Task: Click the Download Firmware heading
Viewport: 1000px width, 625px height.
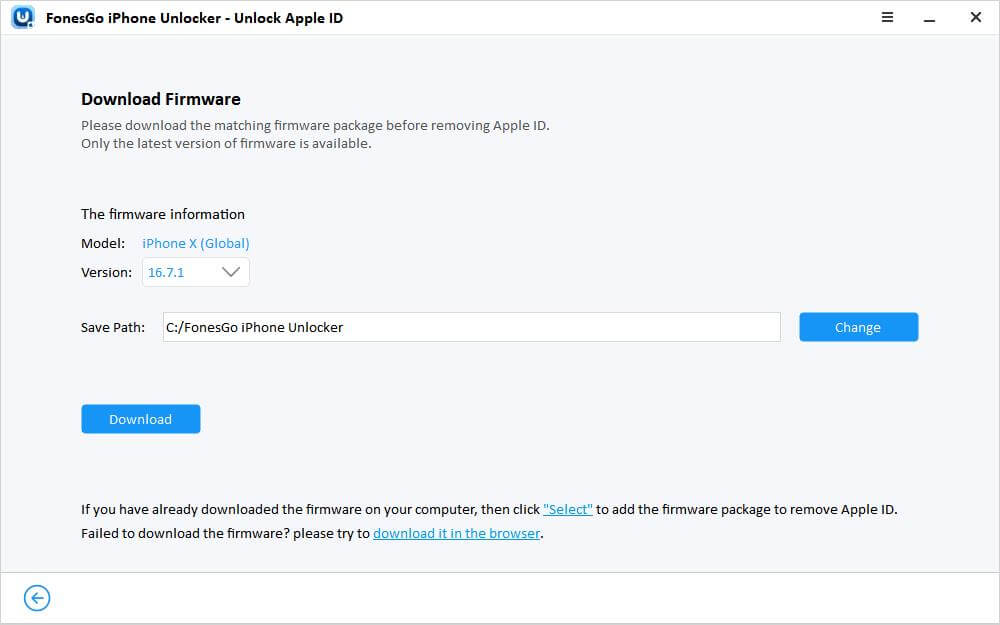Action: click(160, 99)
